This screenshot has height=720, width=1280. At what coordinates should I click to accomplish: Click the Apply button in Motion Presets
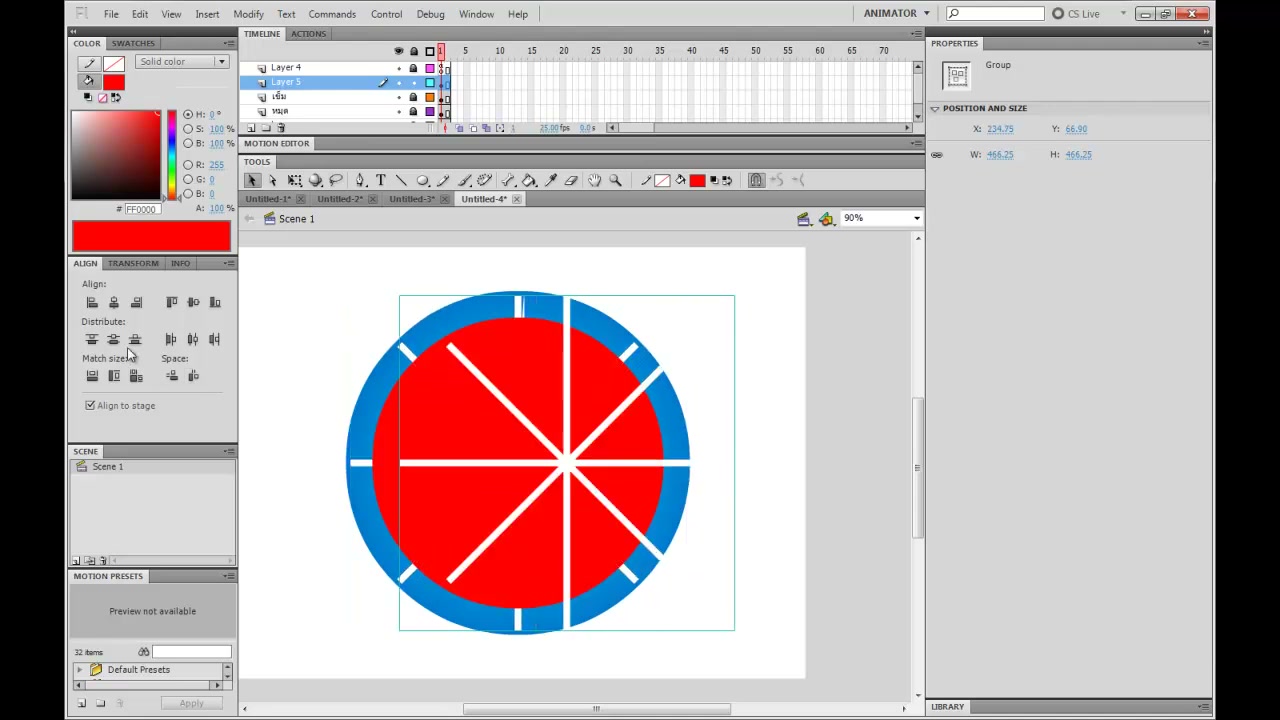click(191, 703)
